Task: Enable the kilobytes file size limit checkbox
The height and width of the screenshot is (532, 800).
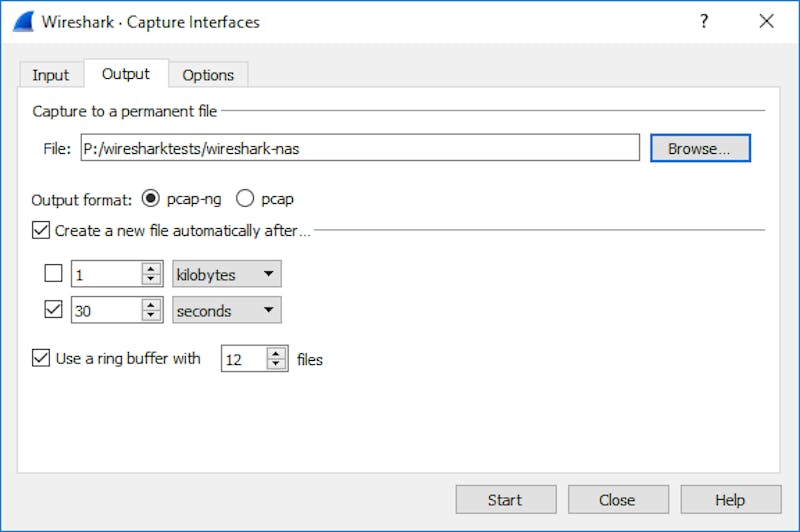Action: pos(55,274)
